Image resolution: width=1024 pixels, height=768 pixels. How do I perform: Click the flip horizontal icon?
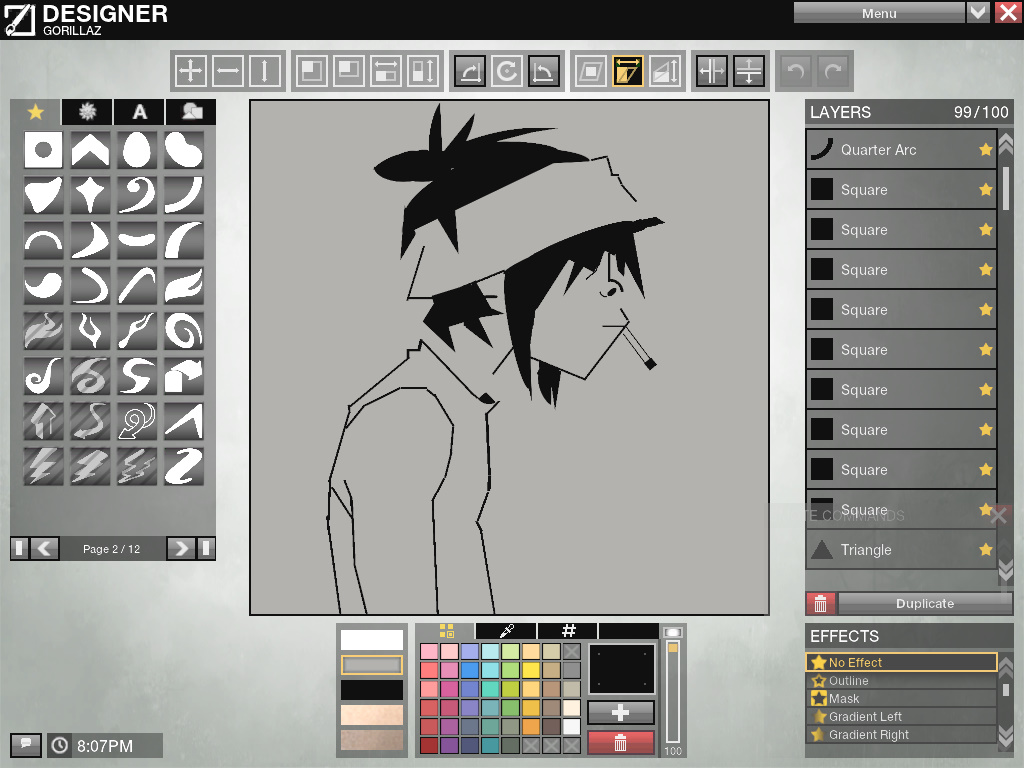pos(711,71)
